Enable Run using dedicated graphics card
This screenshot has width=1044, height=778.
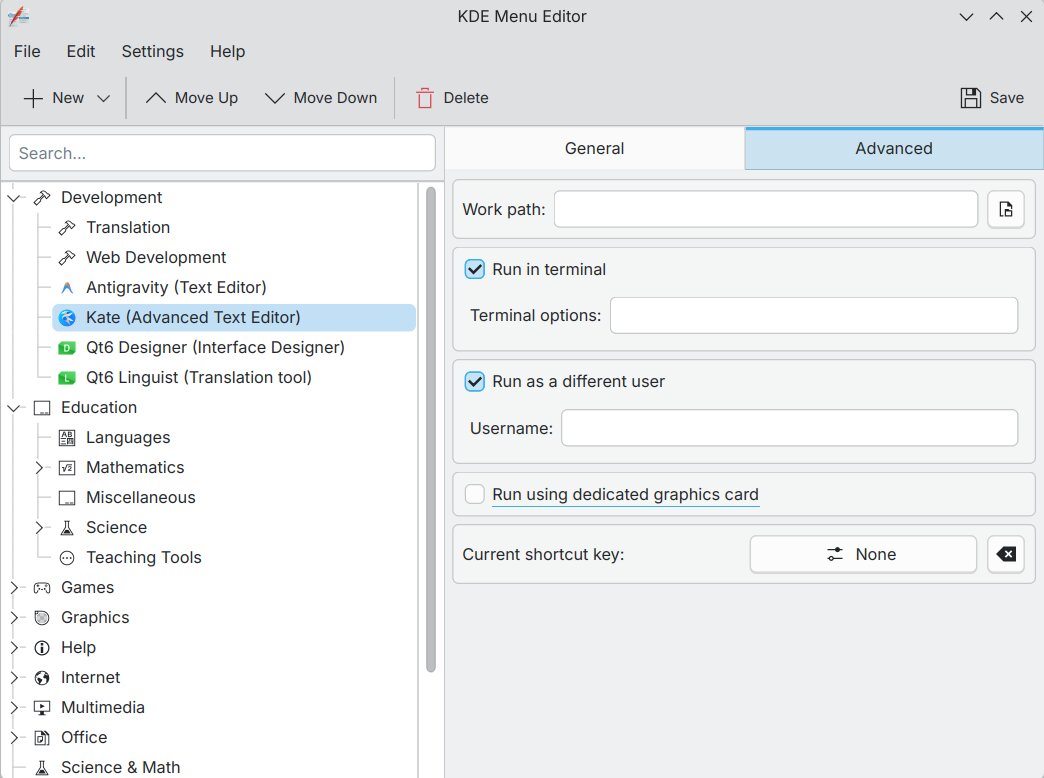[475, 494]
